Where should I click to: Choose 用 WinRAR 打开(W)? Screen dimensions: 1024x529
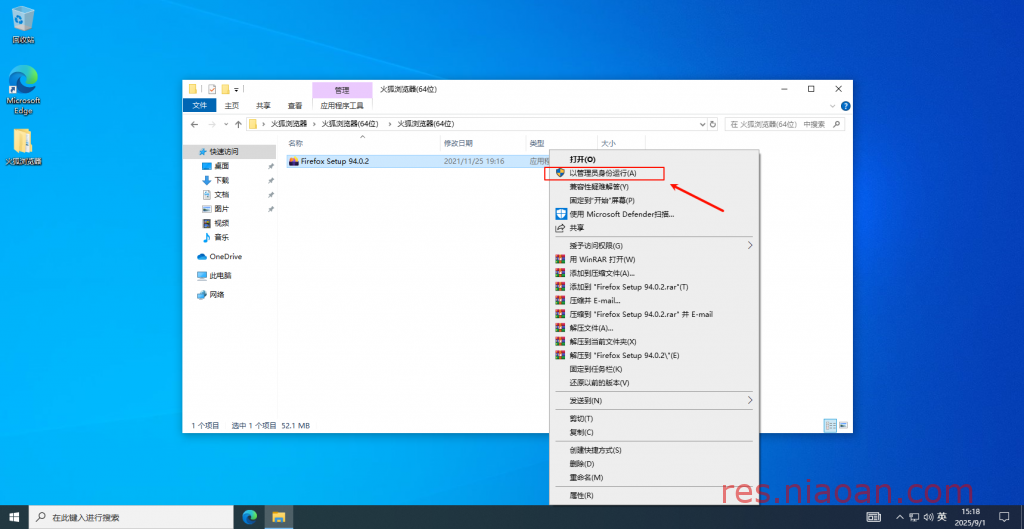(654, 259)
